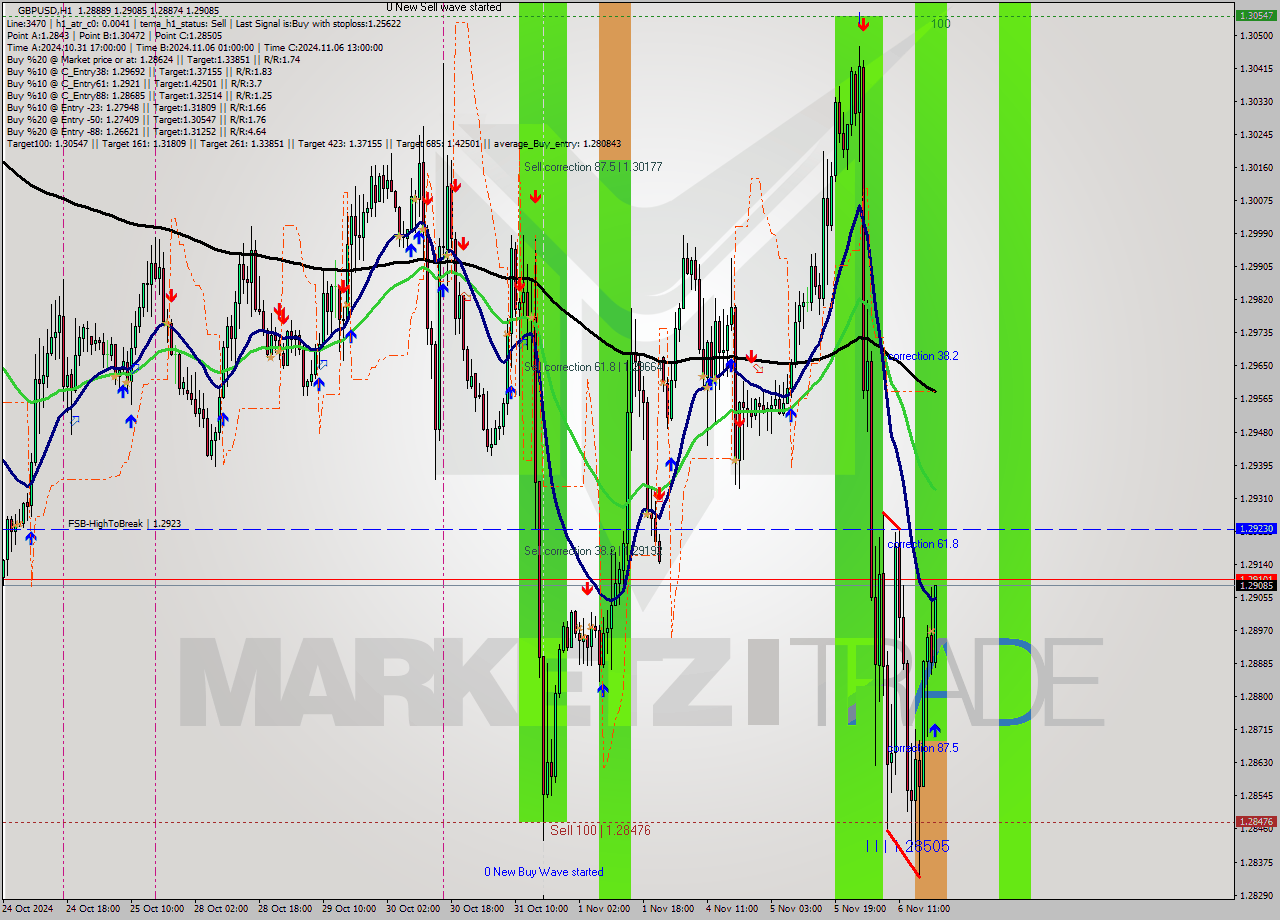This screenshot has height=920, width=1280.
Task: Click the '5 Nov 19:00' time label
Action: (859, 909)
